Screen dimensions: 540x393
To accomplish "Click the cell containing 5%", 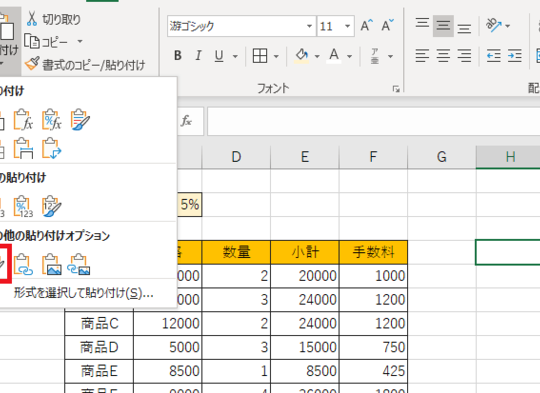I will [189, 205].
